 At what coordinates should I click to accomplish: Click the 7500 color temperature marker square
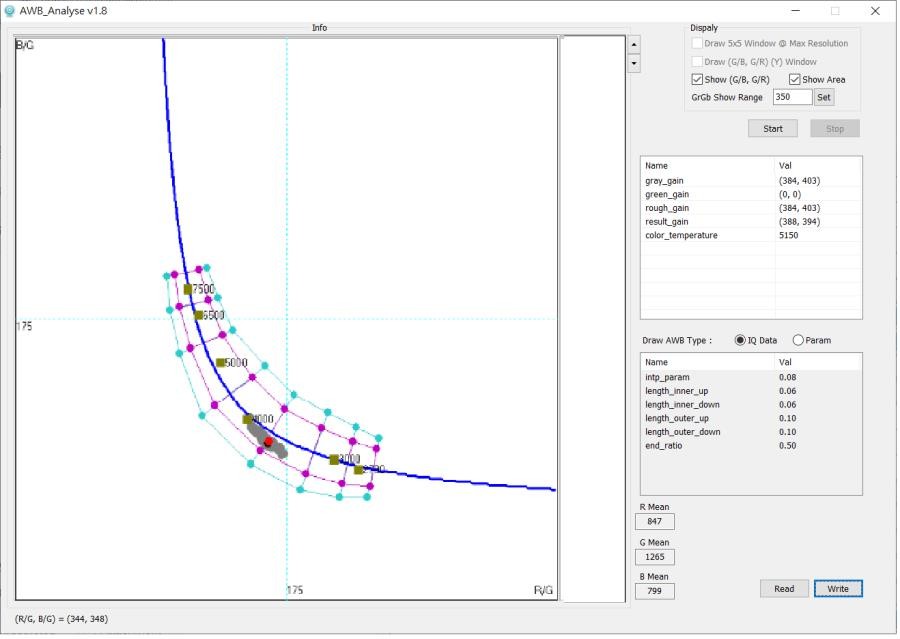click(187, 289)
